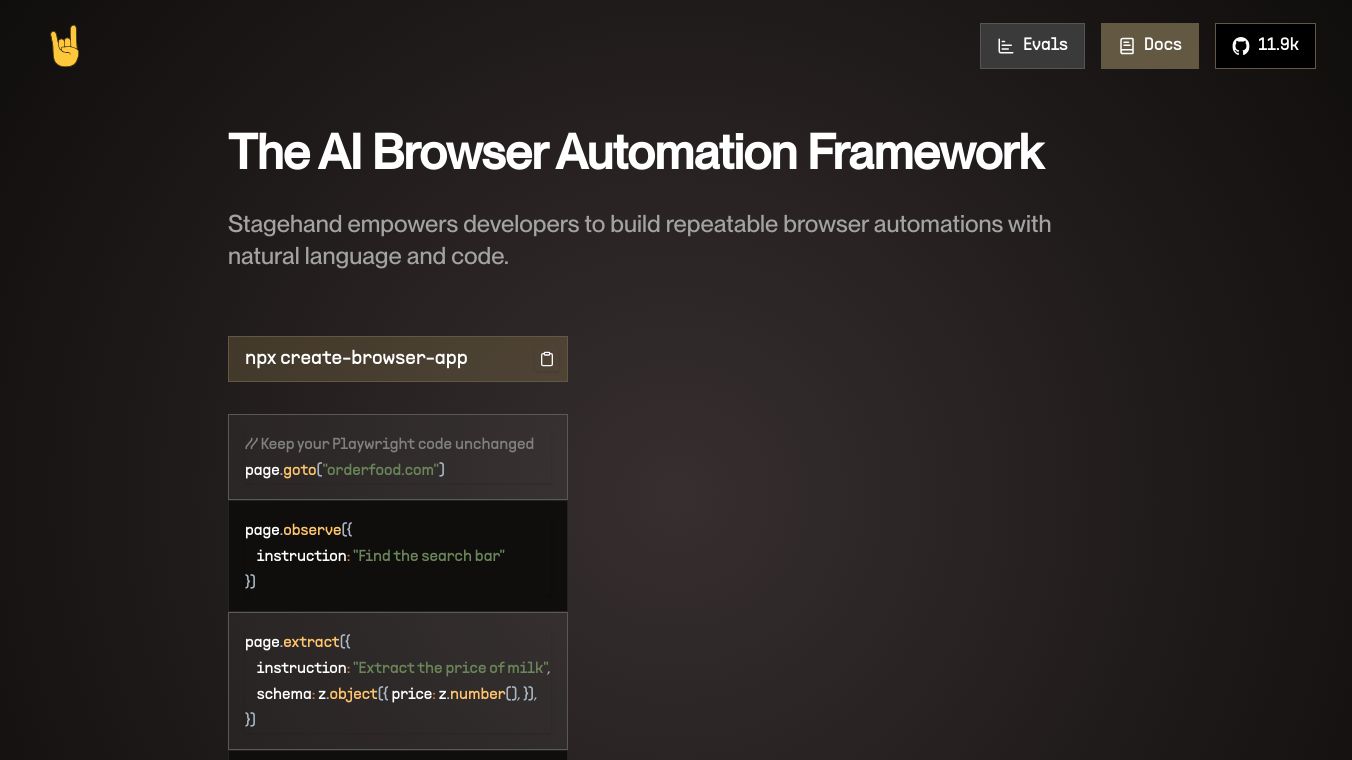Image resolution: width=1352 pixels, height=760 pixels.
Task: Click the 11.9k GitHub star count
Action: click(1278, 45)
